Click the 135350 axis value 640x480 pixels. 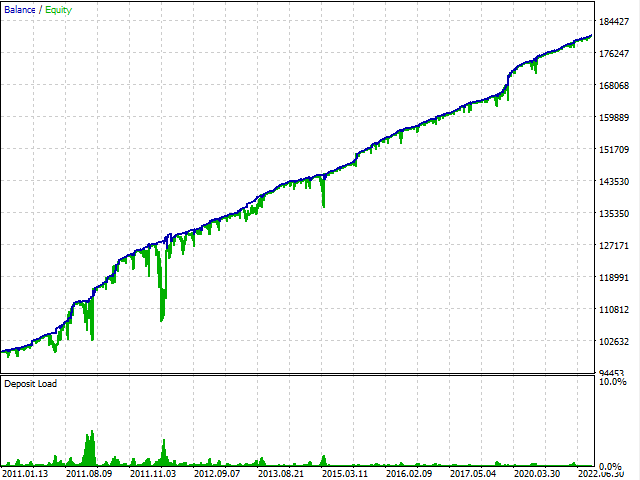tap(614, 213)
